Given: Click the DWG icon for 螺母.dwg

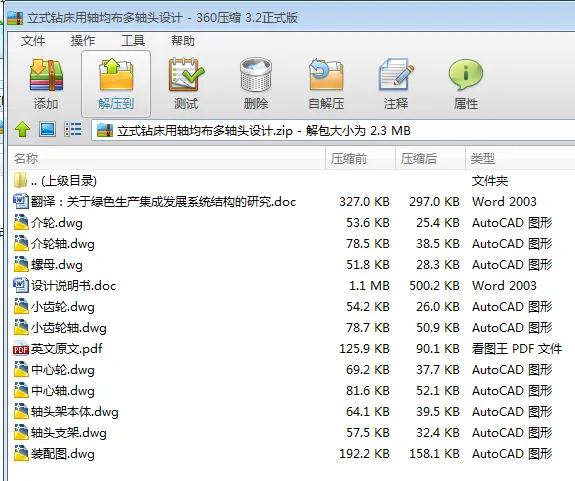Looking at the screenshot, I should click(x=21, y=264).
